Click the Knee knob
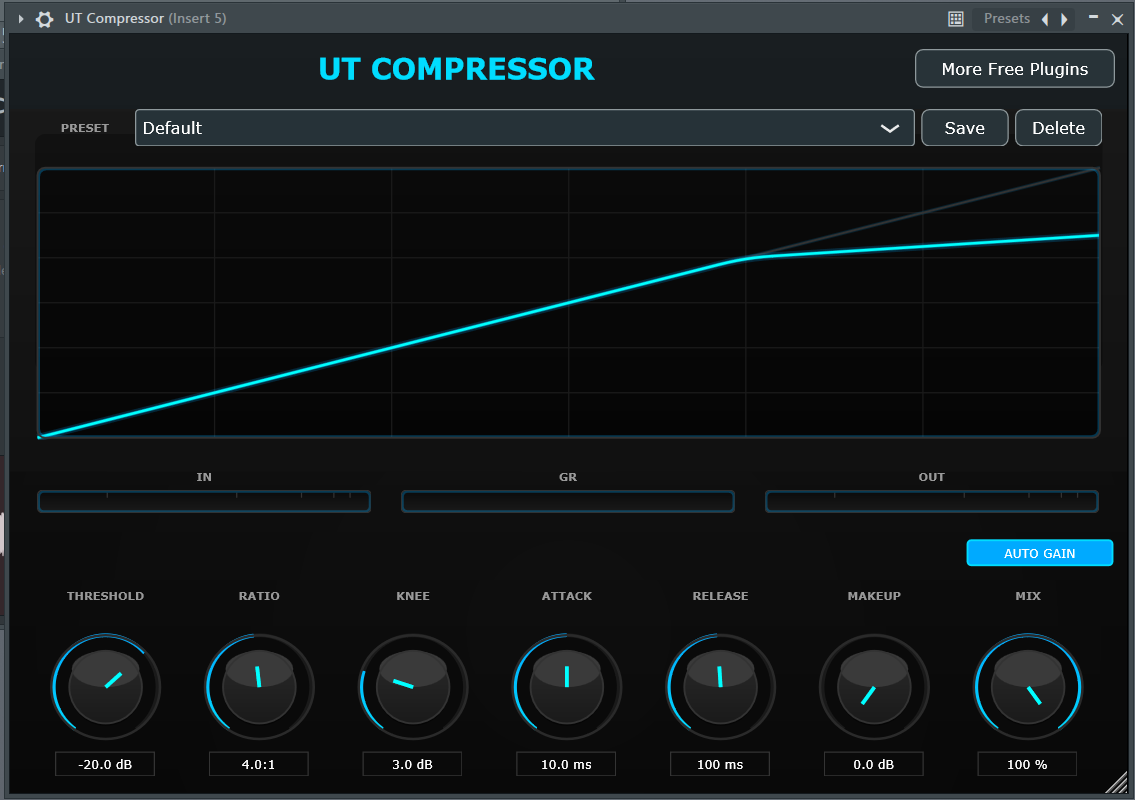 coord(413,687)
